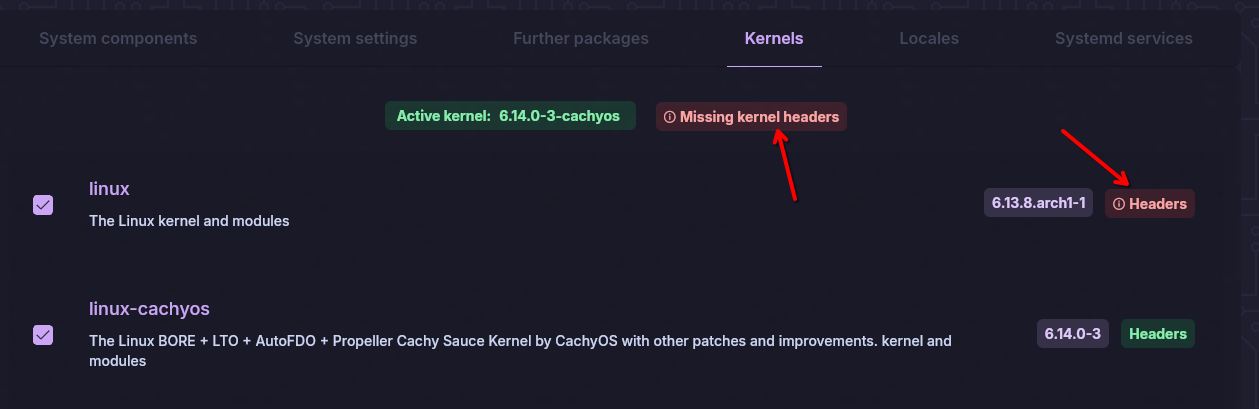The height and width of the screenshot is (409, 1259).
Task: Click 'The Linux kernel and modules' description
Action: point(189,221)
